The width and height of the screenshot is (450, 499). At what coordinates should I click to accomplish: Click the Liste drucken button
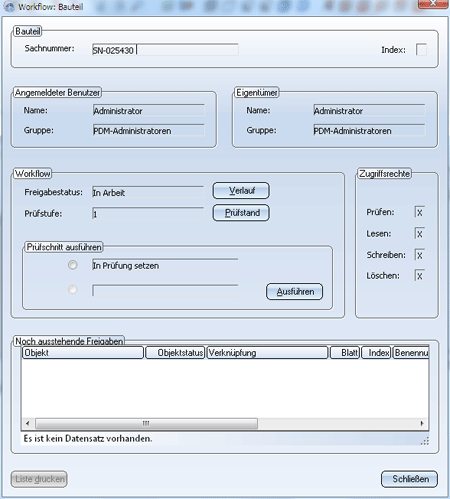tap(39, 479)
